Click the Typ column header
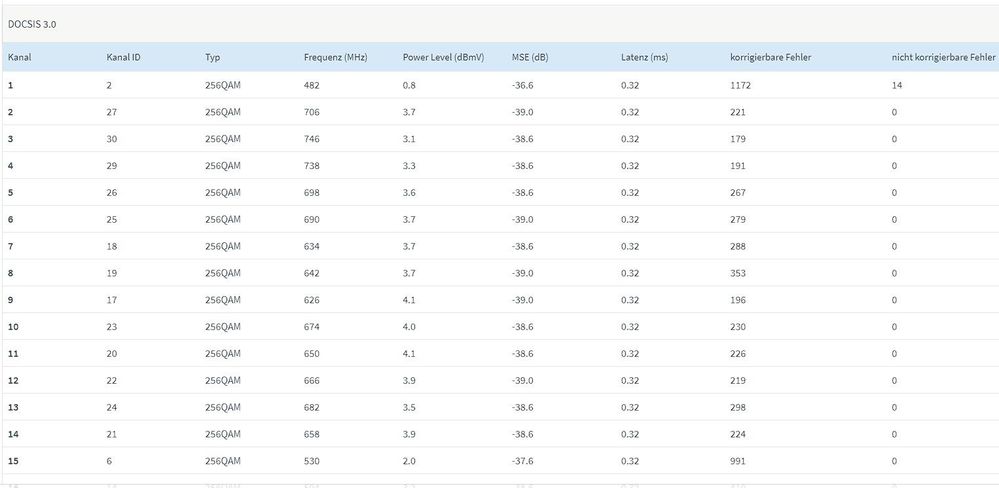The height and width of the screenshot is (488, 999). tap(212, 58)
